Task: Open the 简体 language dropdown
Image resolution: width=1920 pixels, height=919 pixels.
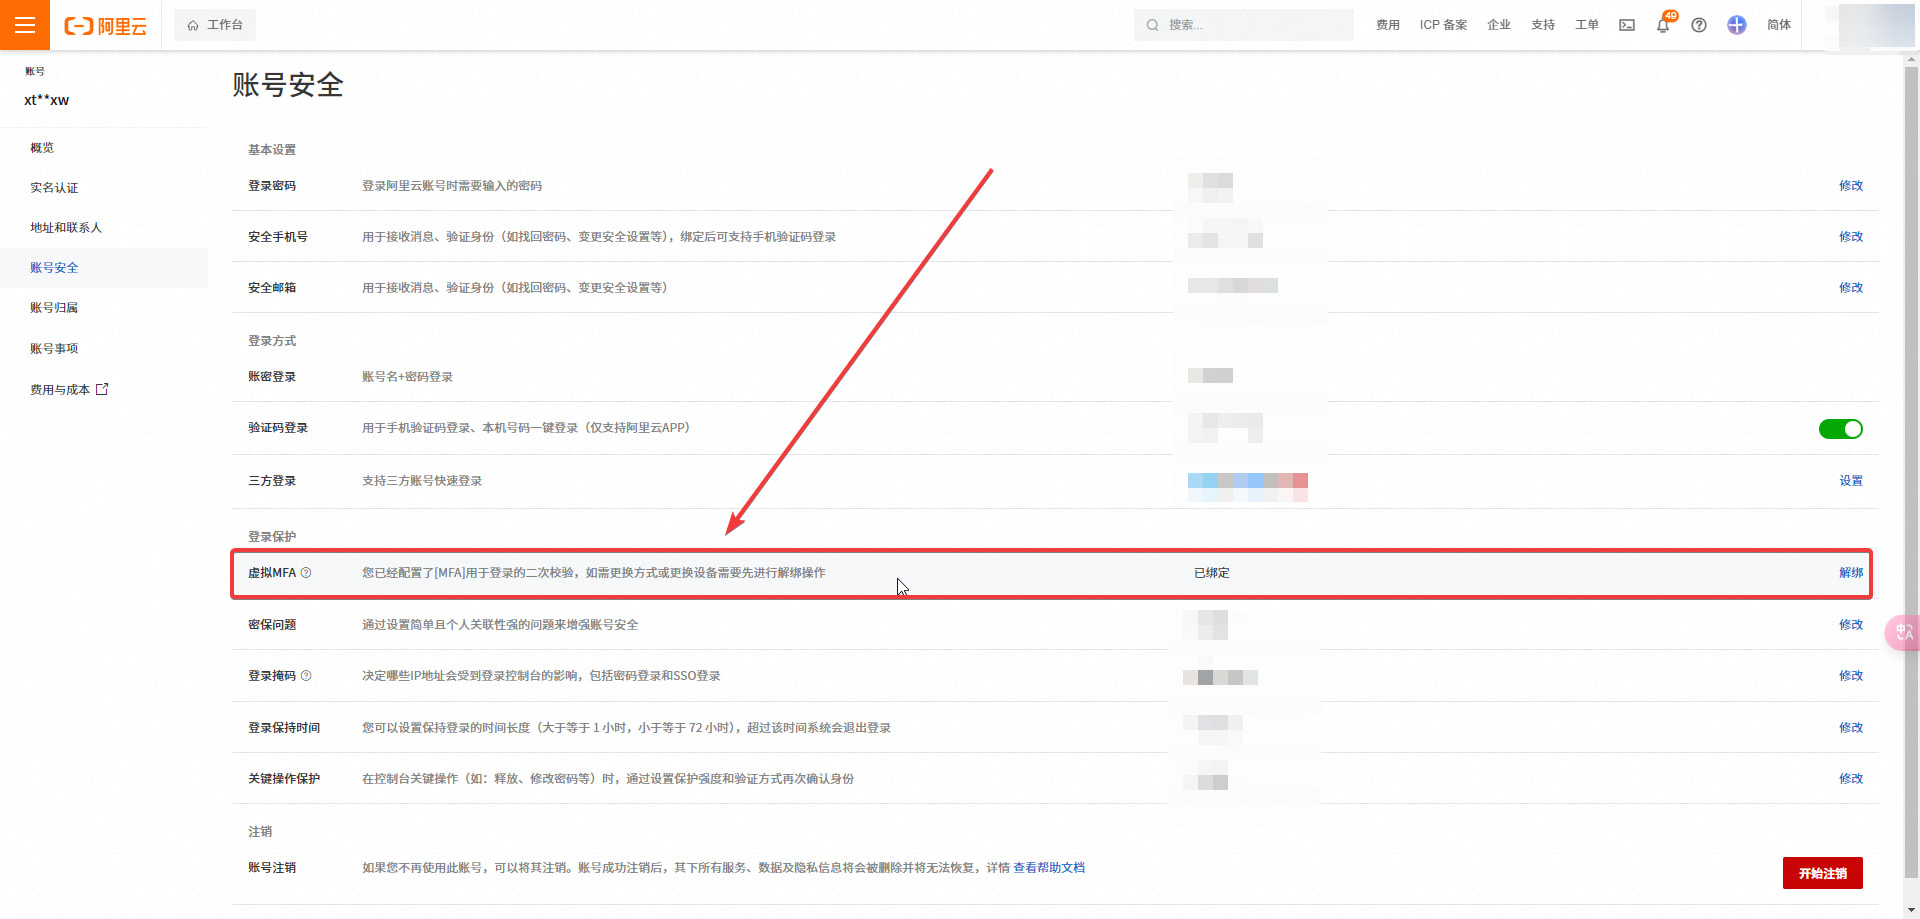Action: point(1779,25)
